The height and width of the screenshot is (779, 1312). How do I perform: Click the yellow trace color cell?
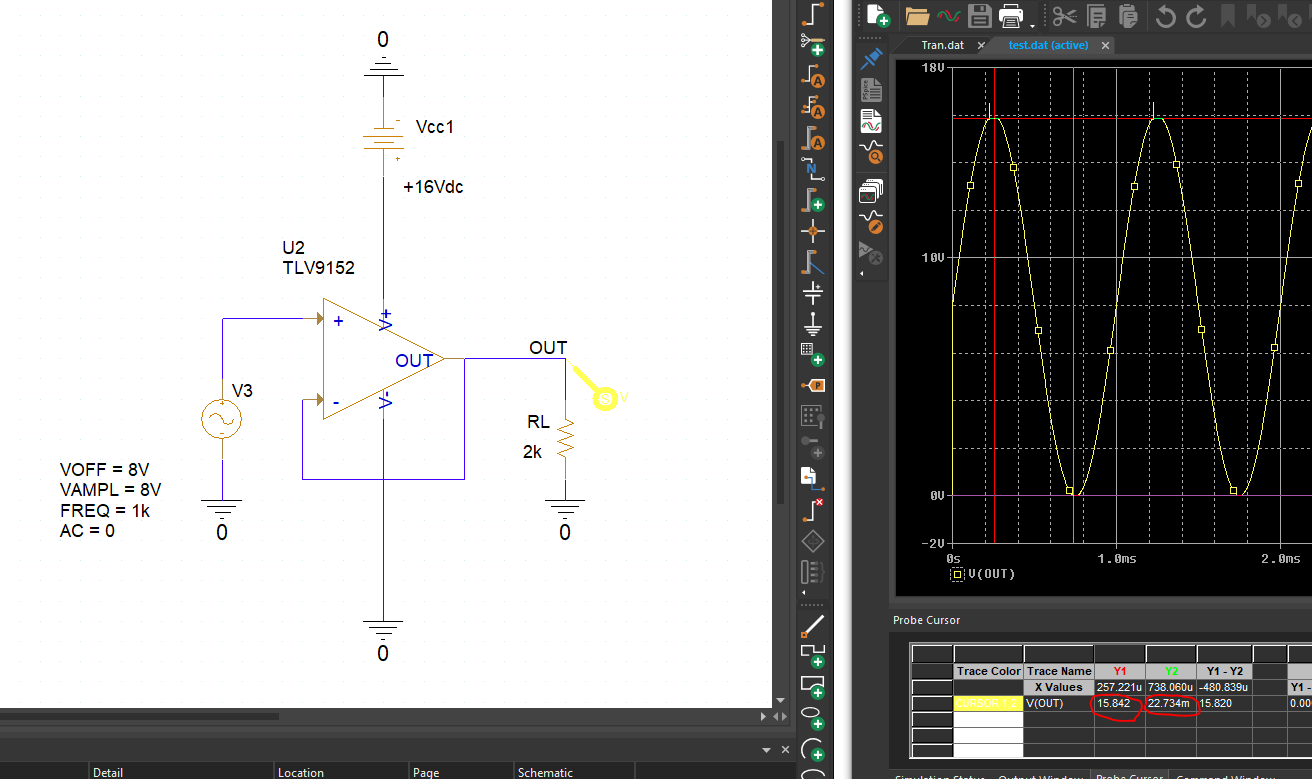988,703
